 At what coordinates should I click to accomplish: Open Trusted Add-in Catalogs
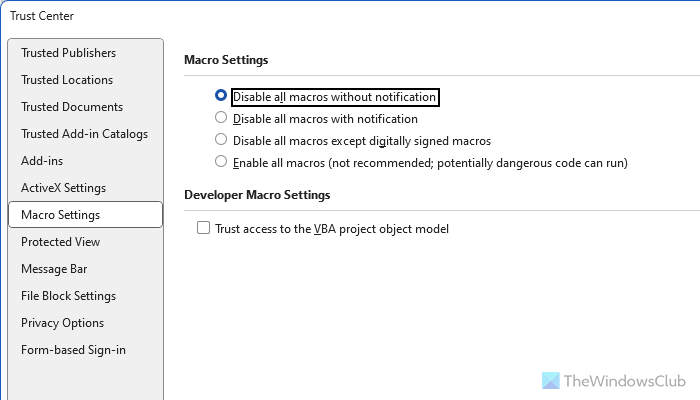84,134
